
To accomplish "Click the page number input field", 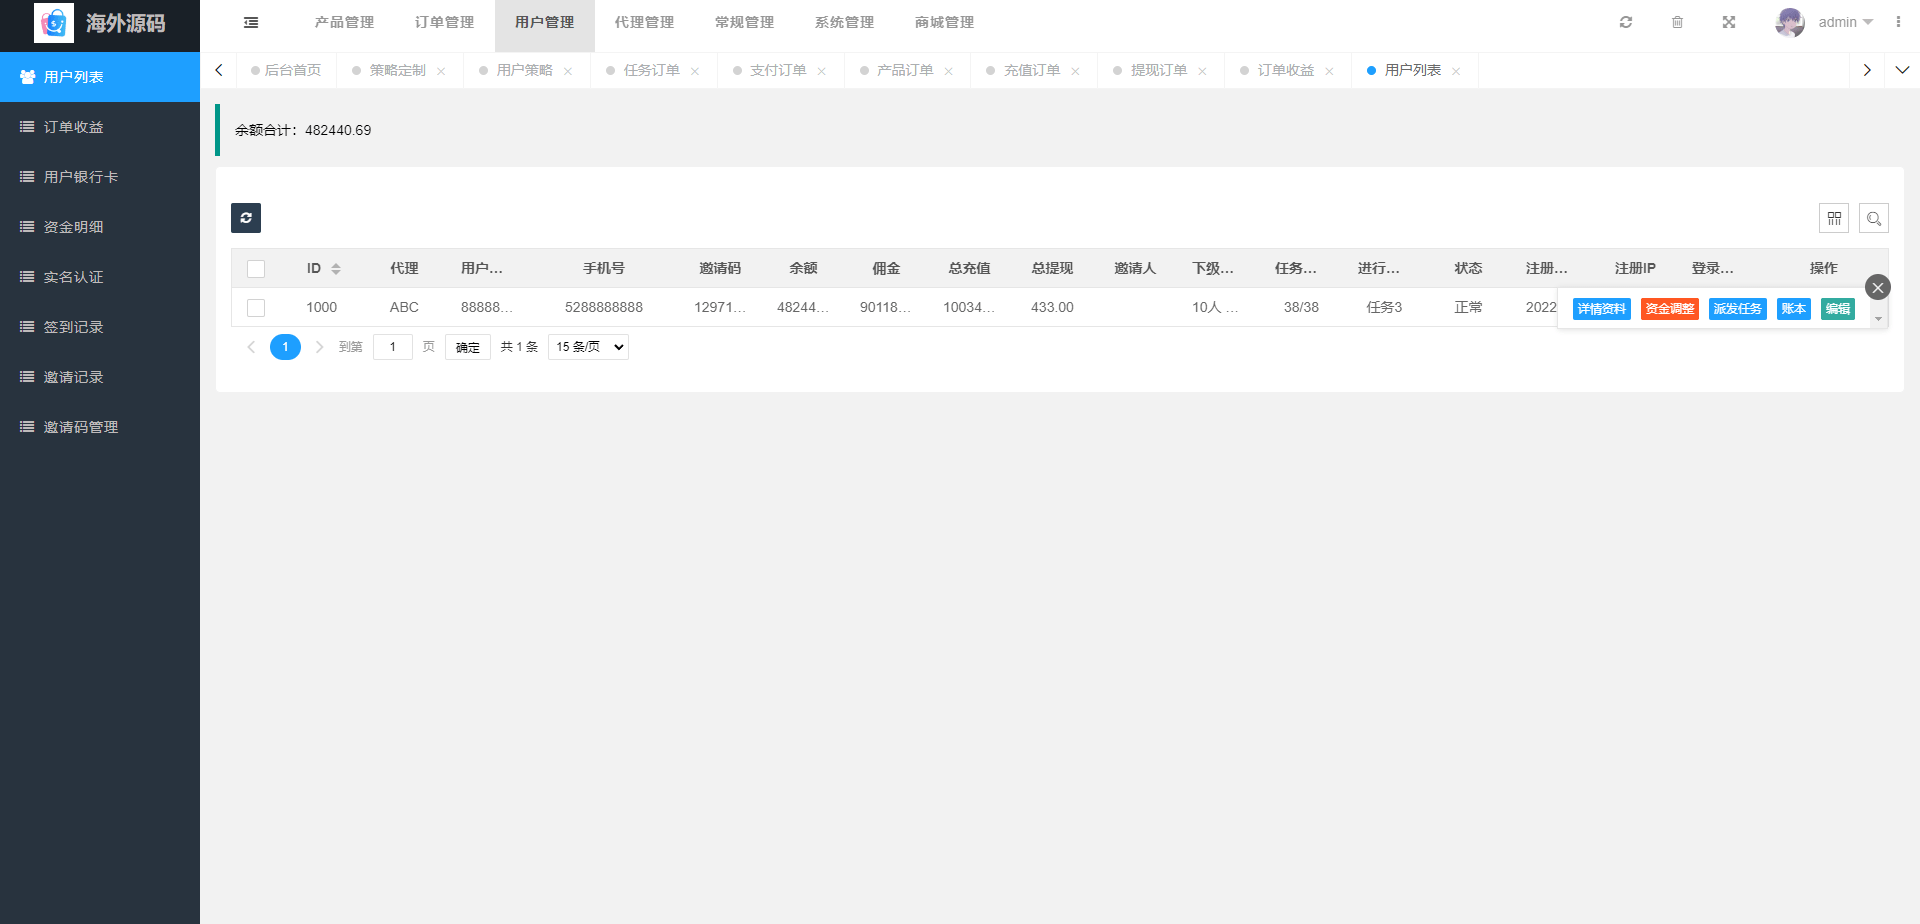I will point(392,347).
